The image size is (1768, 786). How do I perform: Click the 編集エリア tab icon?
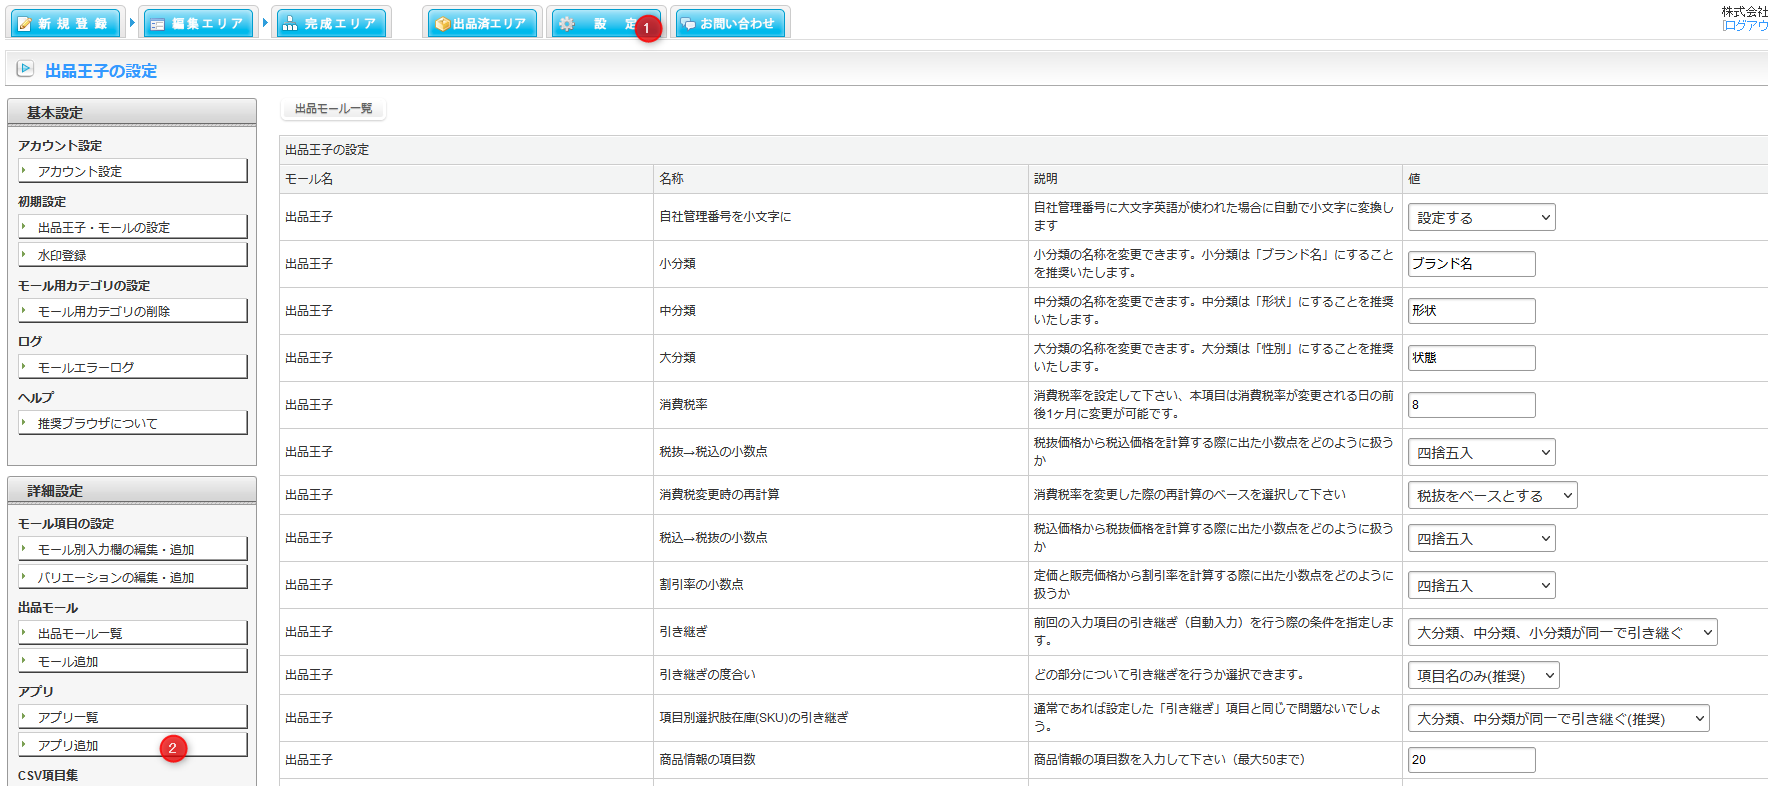(x=157, y=24)
